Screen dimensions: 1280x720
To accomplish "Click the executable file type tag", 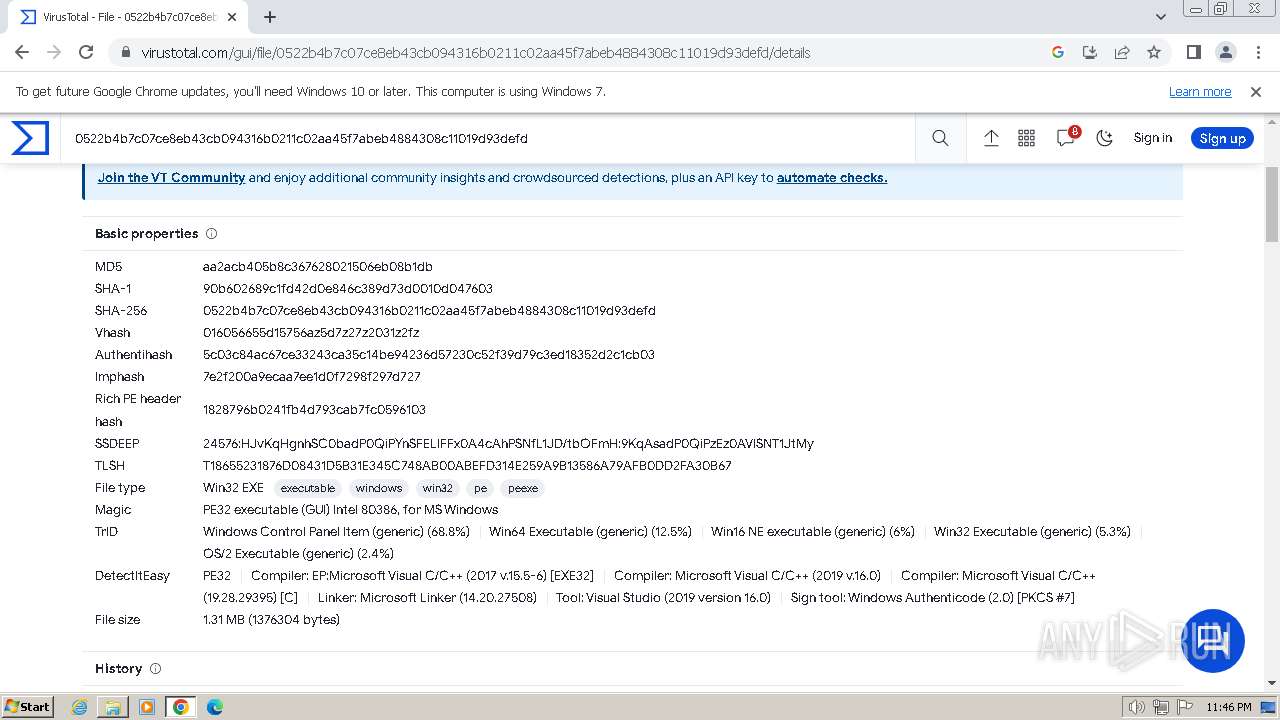I will click(308, 488).
